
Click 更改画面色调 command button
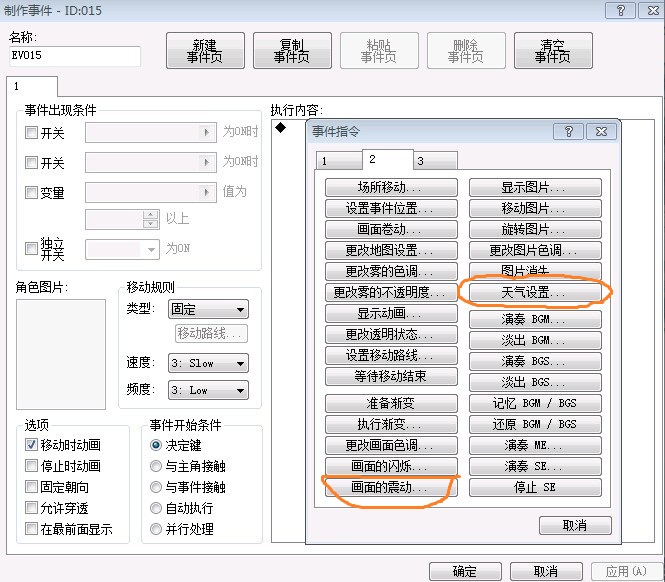(x=391, y=445)
